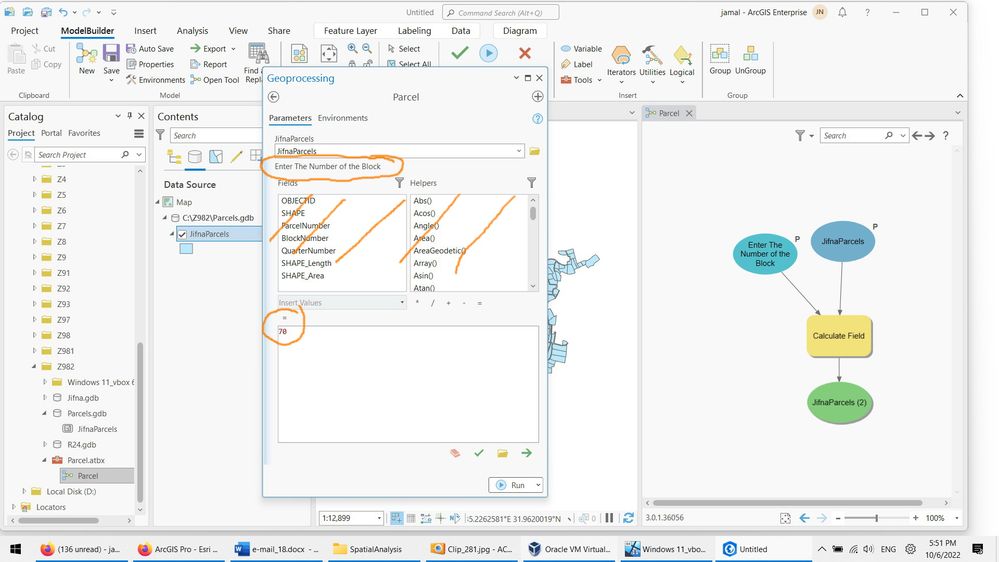Open the Environments settings in ribbon
The image size is (999, 562).
[155, 80]
